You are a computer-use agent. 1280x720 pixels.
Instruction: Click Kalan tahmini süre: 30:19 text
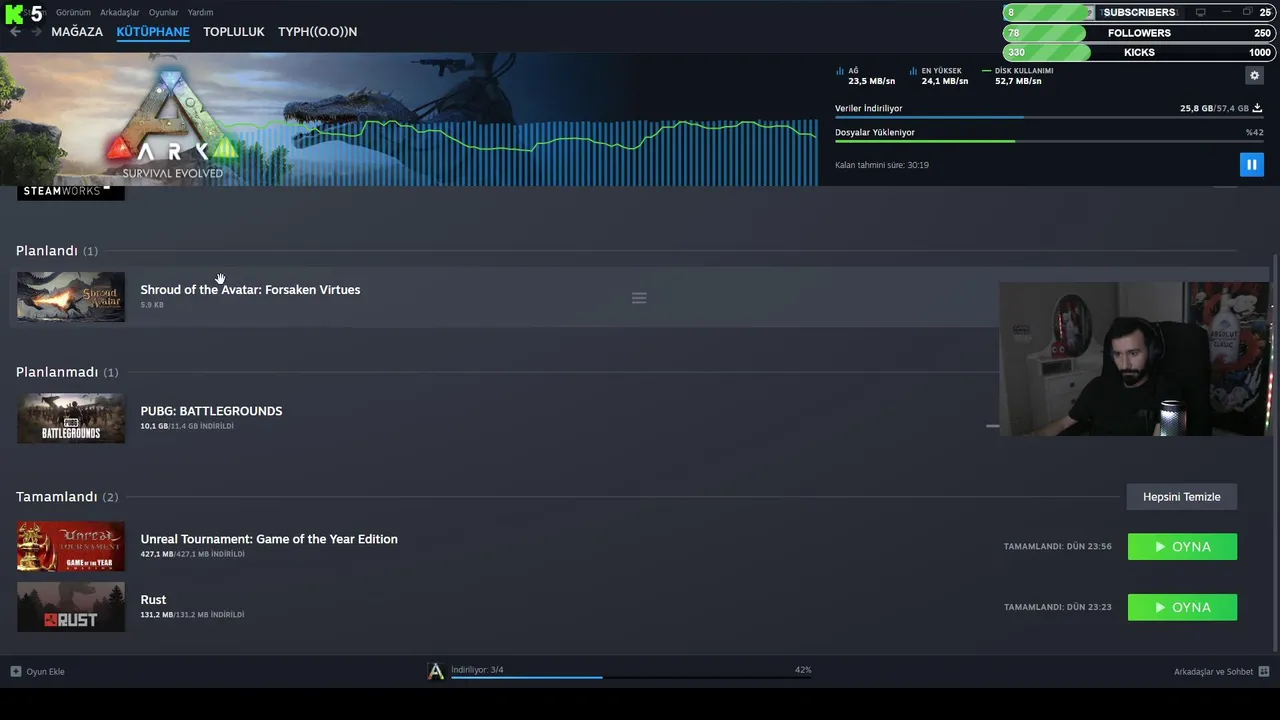point(882,165)
